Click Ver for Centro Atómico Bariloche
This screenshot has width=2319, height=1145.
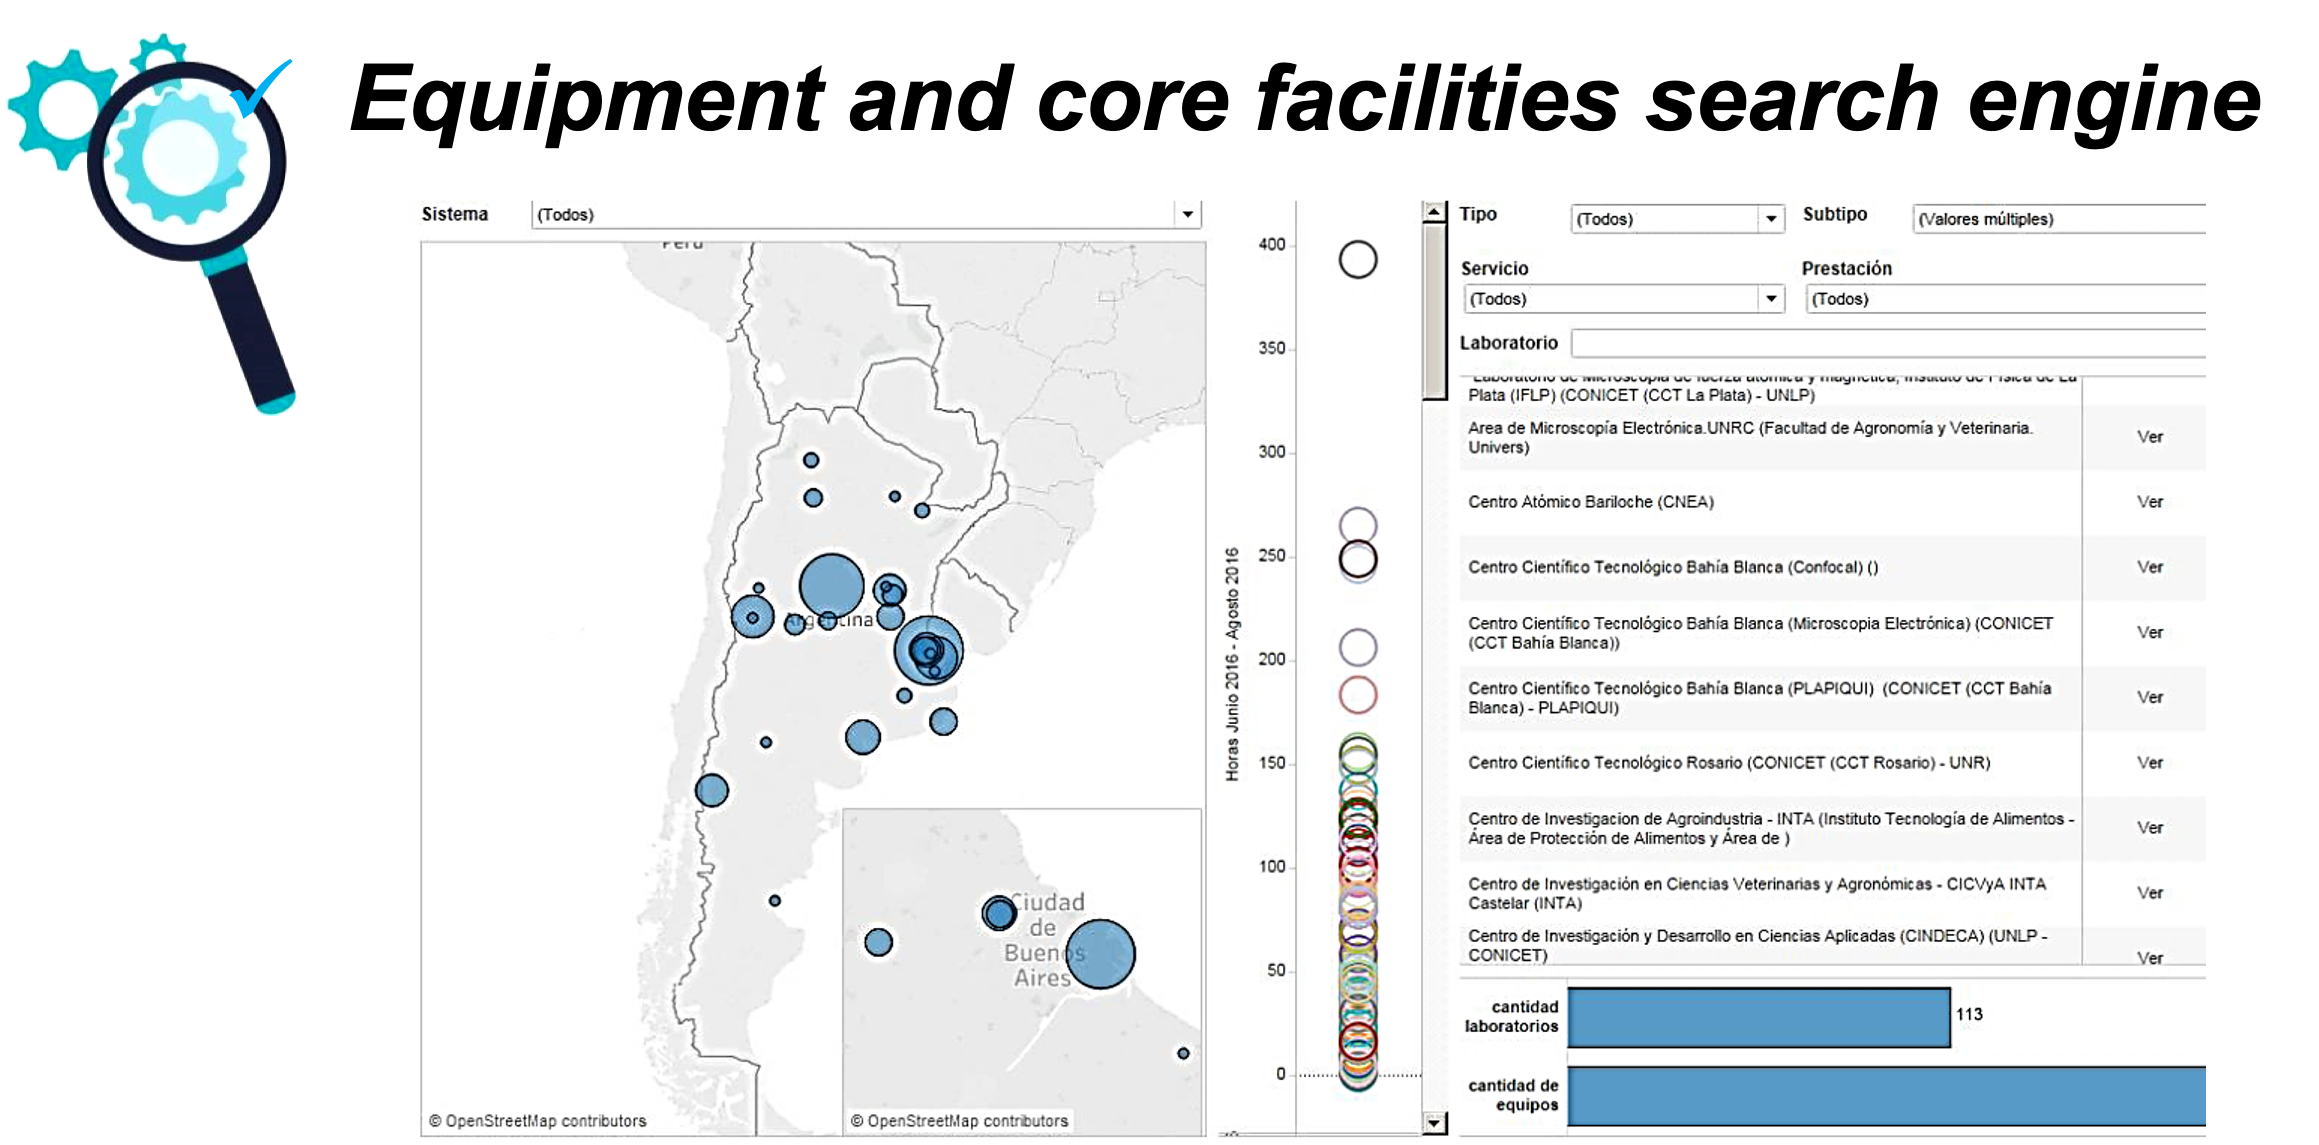(2149, 502)
